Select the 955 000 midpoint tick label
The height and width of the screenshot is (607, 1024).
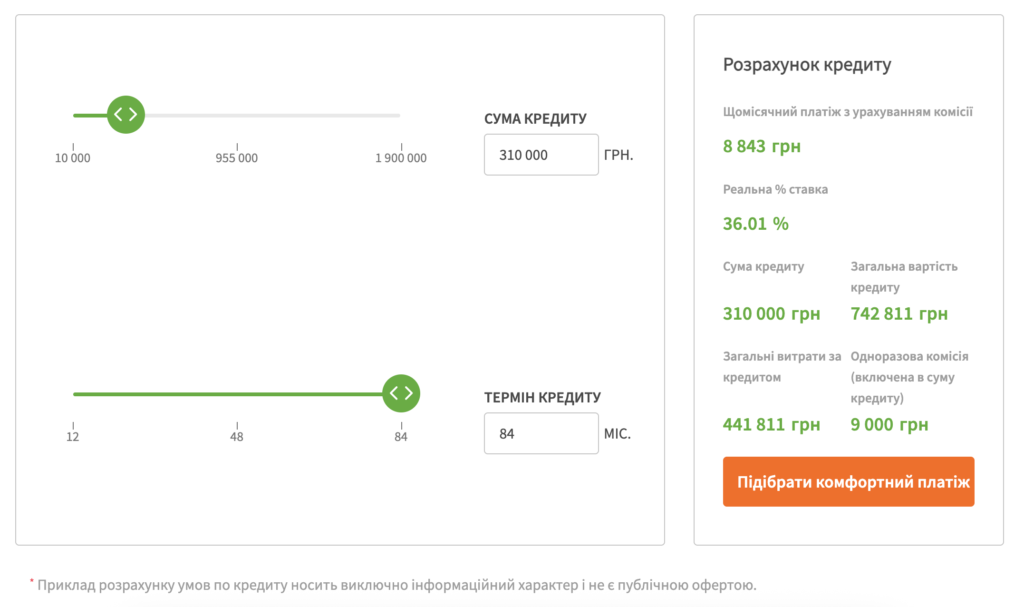tap(237, 158)
